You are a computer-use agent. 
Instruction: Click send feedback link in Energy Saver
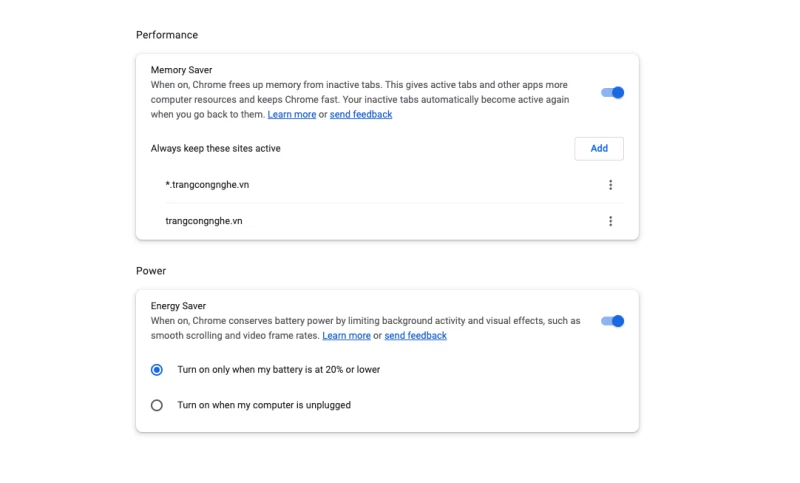(415, 336)
